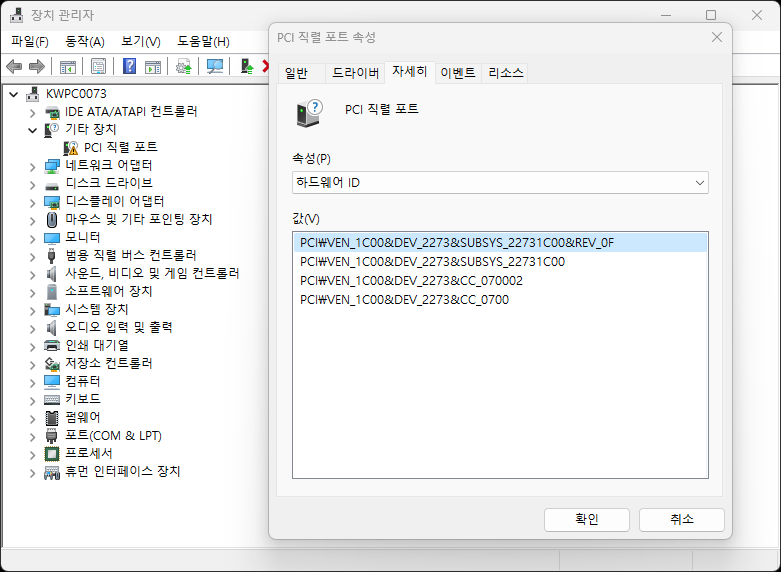Open the 보기(V) menu

point(141,41)
